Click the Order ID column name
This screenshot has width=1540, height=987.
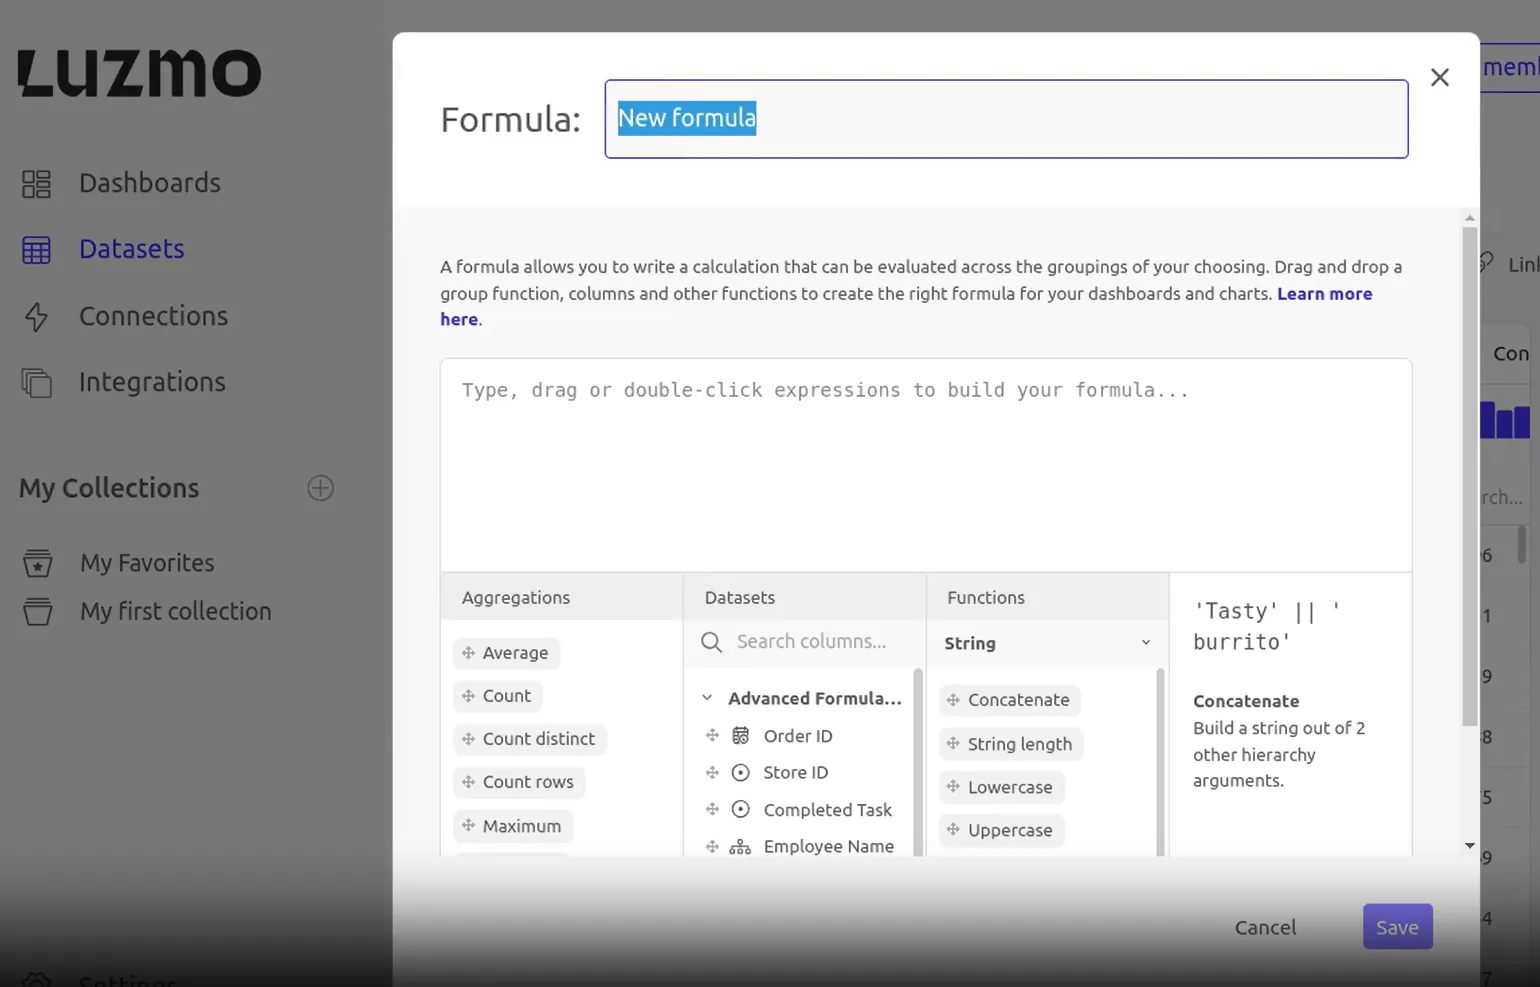pyautogui.click(x=797, y=736)
